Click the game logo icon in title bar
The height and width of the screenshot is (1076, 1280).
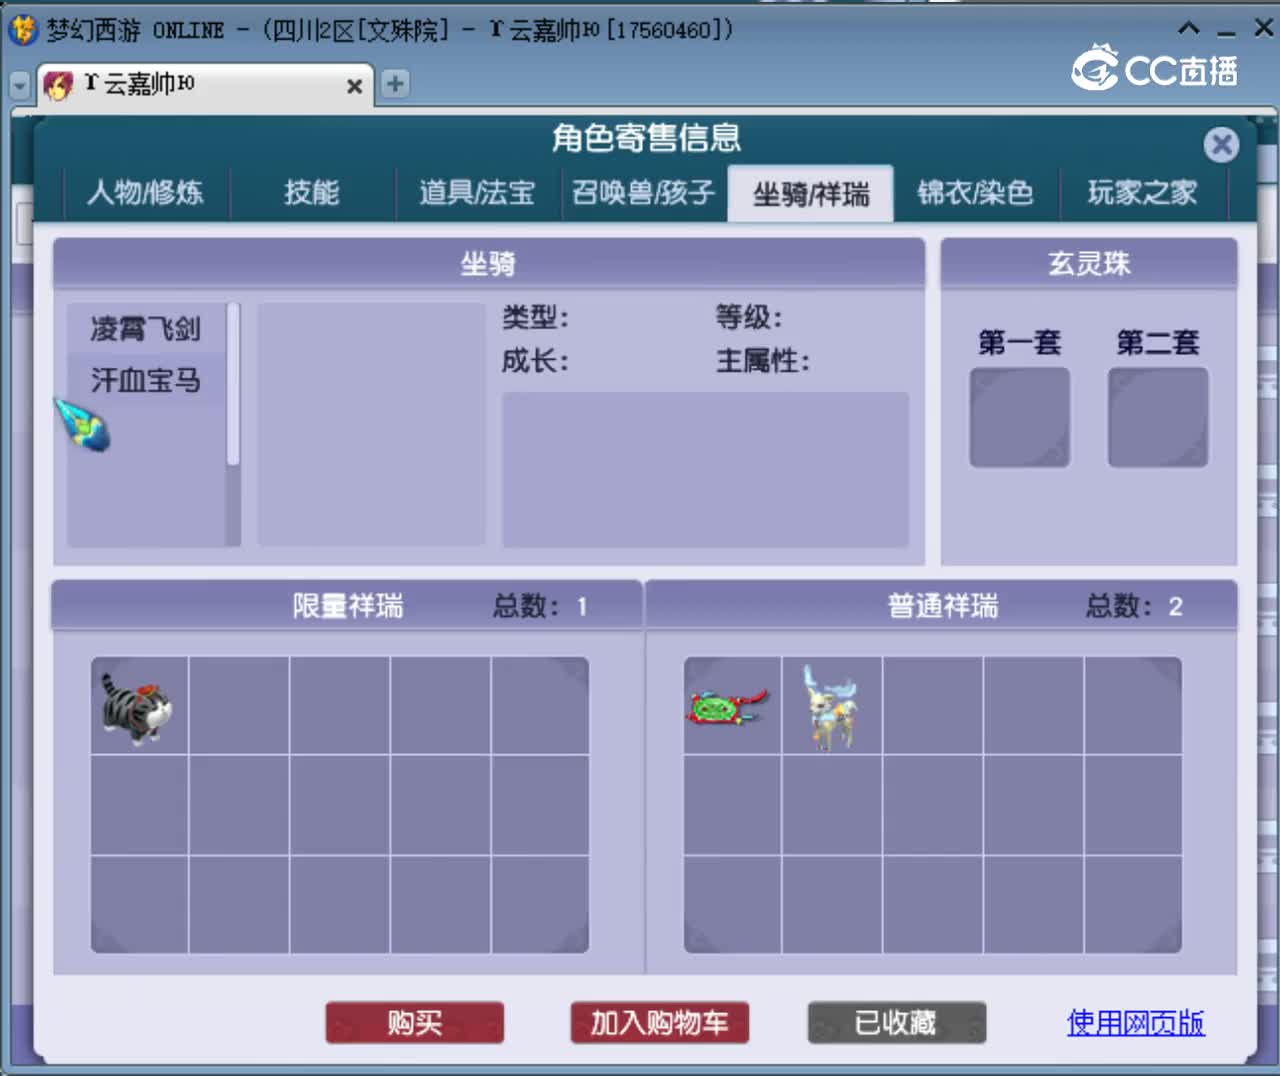click(22, 28)
